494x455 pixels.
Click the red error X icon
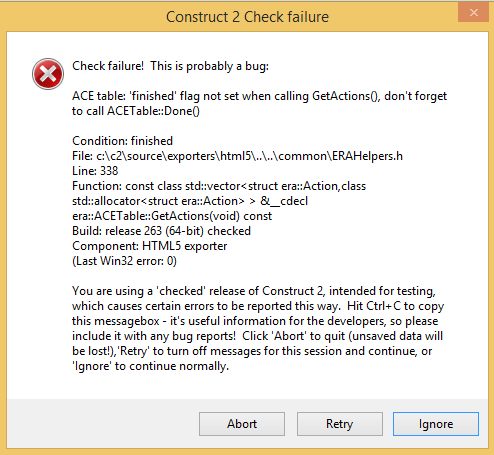tap(48, 74)
